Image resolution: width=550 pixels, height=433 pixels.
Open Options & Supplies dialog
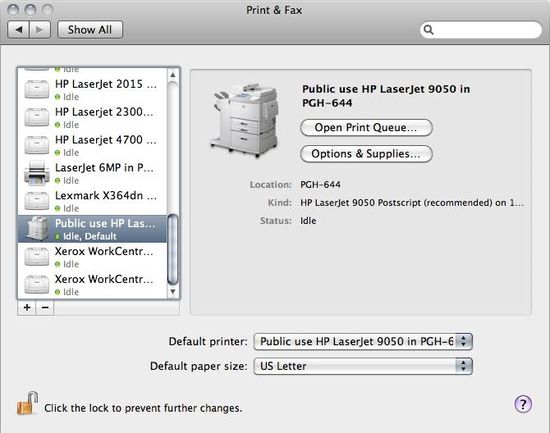[x=366, y=154]
